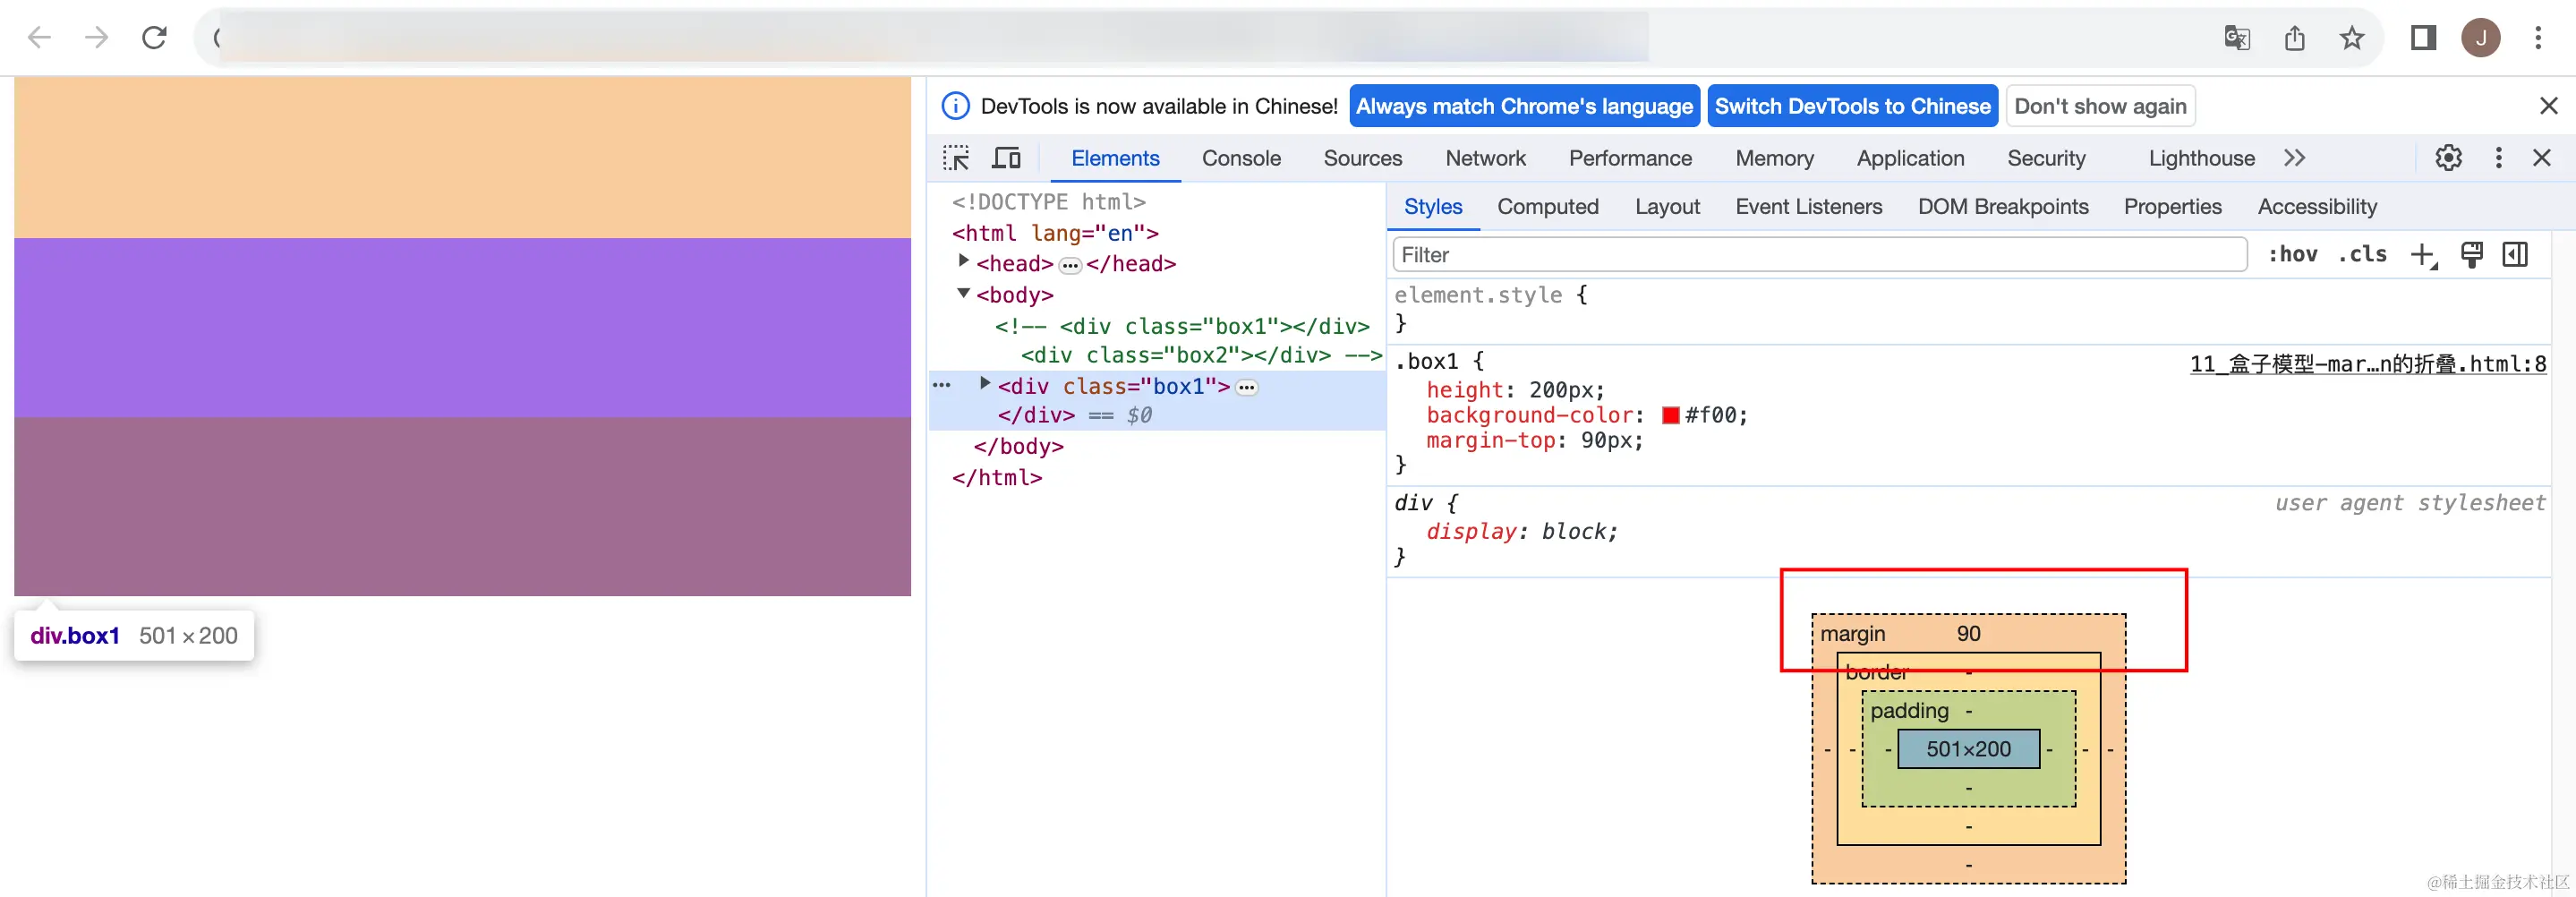Toggle the device toolbar emulation
Image resolution: width=2576 pixels, height=897 pixels.
point(1006,158)
